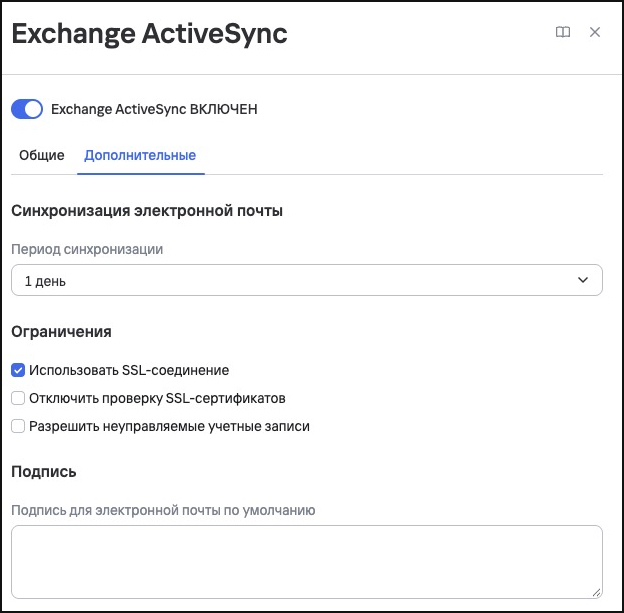Click the "Exchange ActiveSync" panel title
Image resolution: width=624 pixels, height=613 pixels.
point(149,34)
